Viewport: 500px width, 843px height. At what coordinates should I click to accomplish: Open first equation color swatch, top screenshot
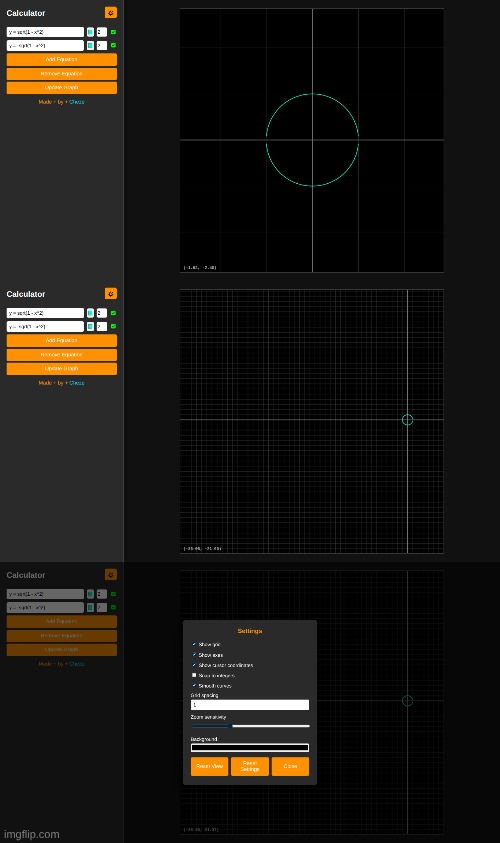tap(90, 32)
